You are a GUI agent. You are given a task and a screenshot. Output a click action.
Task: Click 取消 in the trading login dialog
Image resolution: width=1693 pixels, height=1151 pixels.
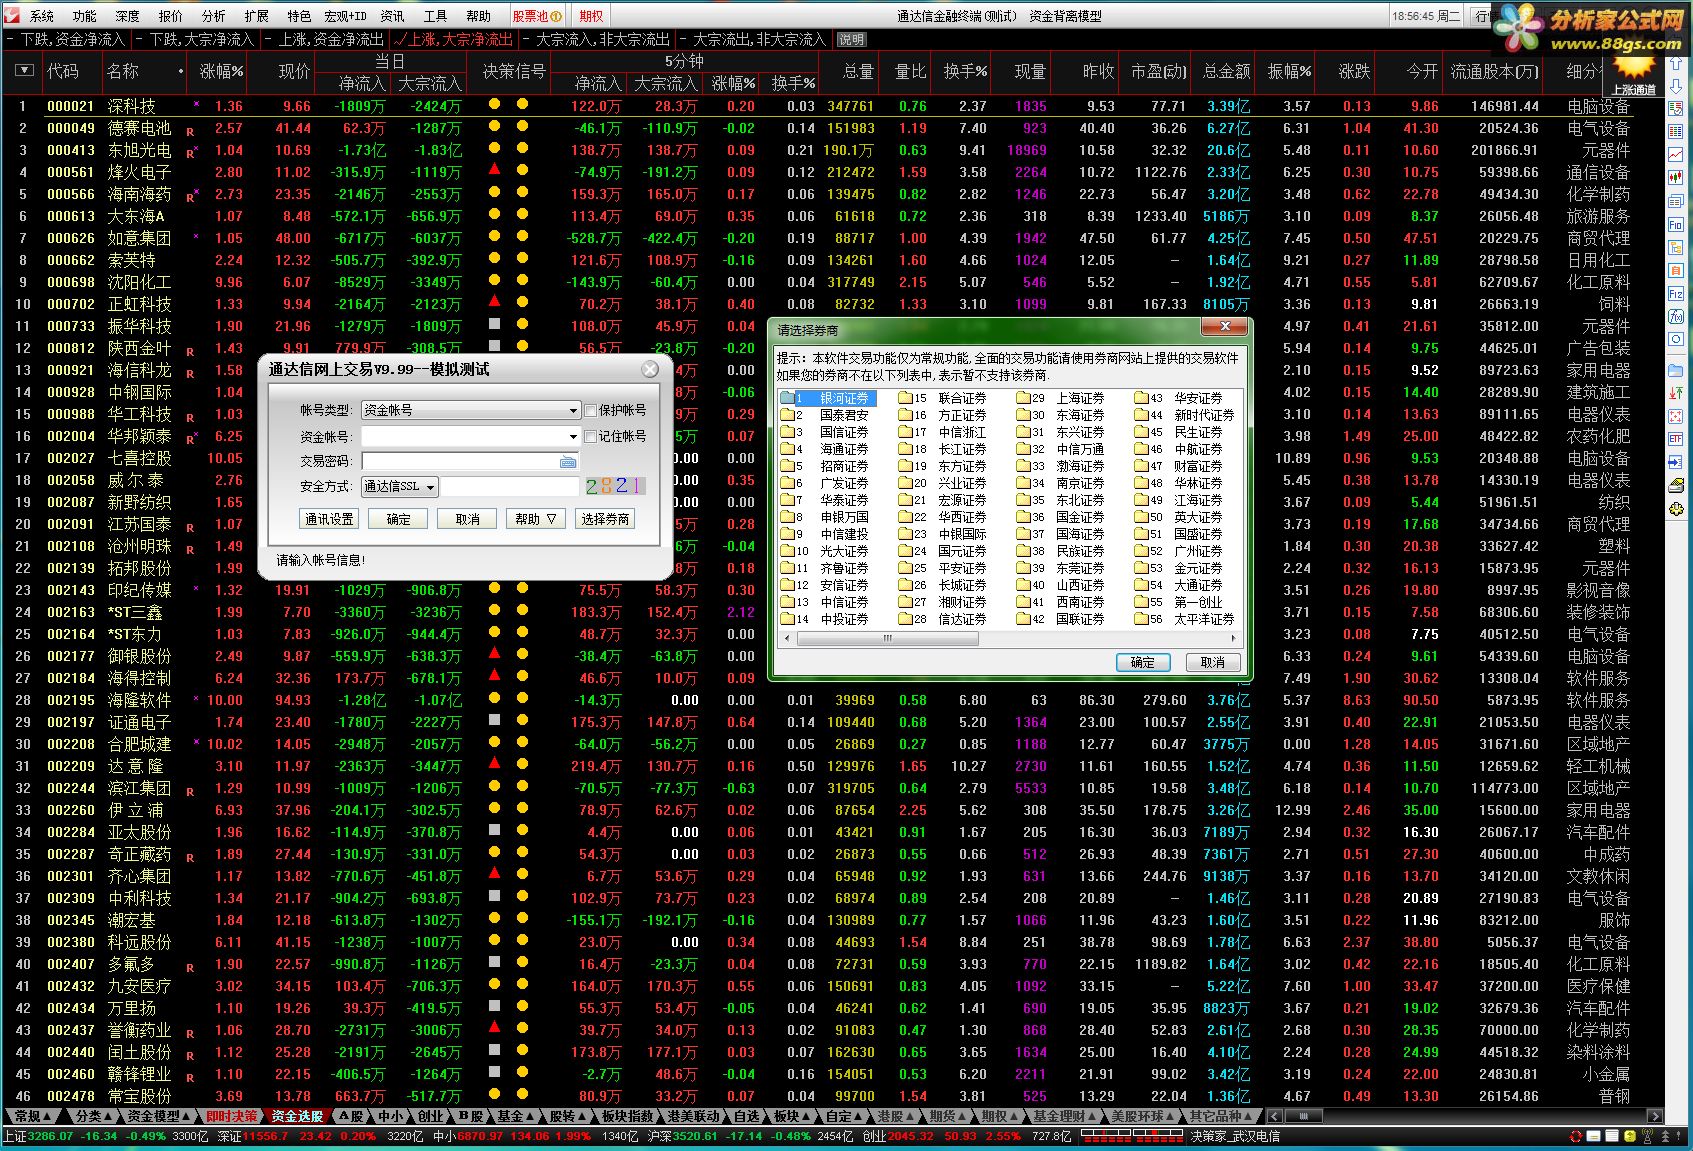467,519
